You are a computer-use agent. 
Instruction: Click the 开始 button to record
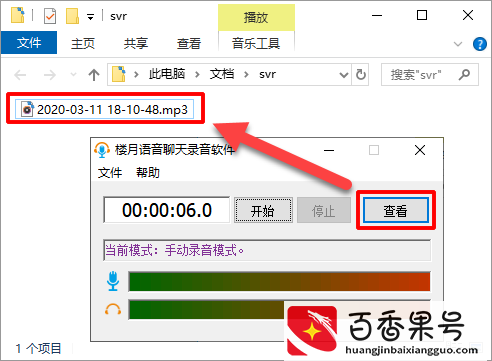coord(263,210)
